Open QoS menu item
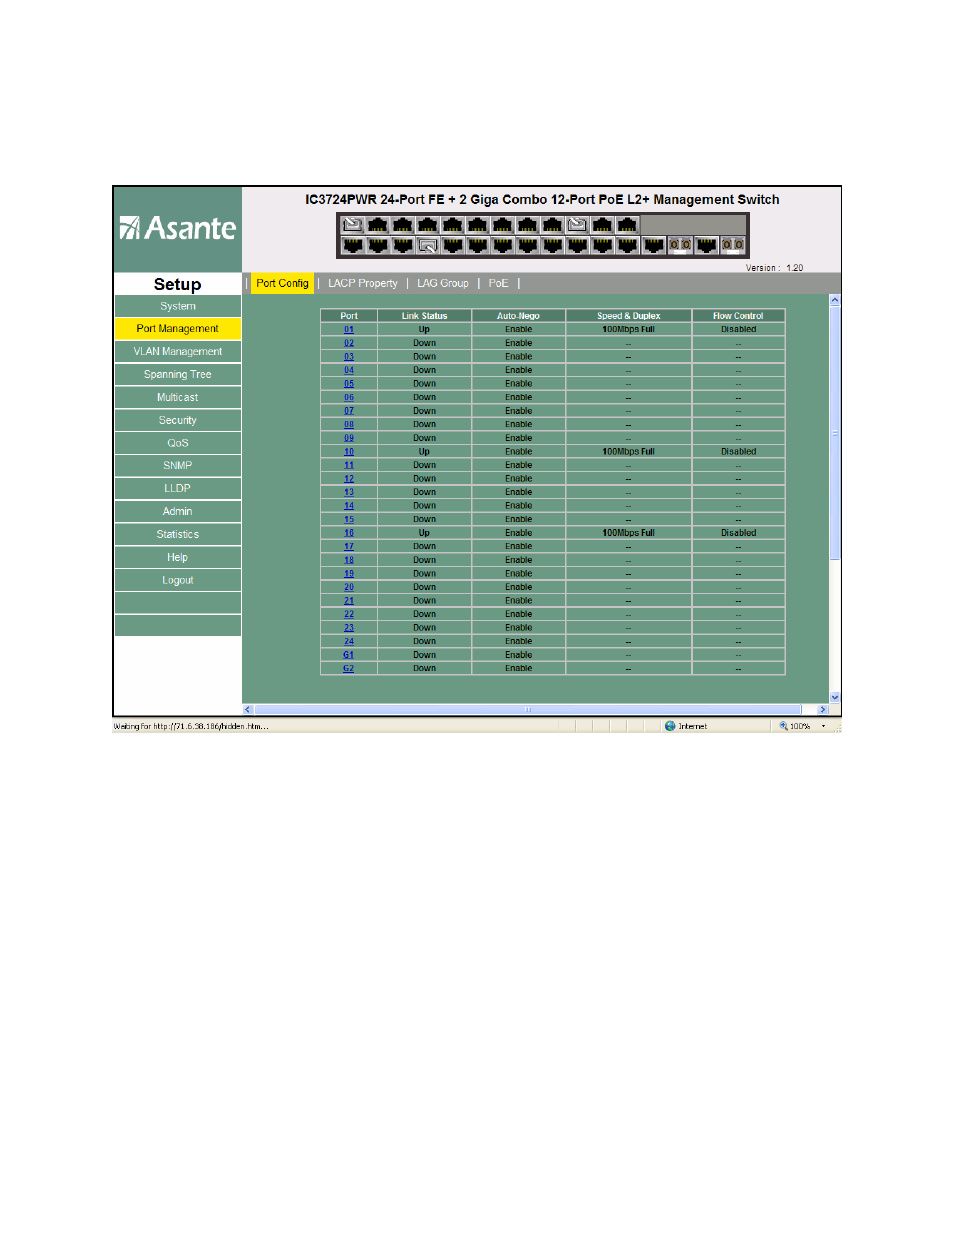Image resolution: width=954 pixels, height=1235 pixels. tap(178, 443)
